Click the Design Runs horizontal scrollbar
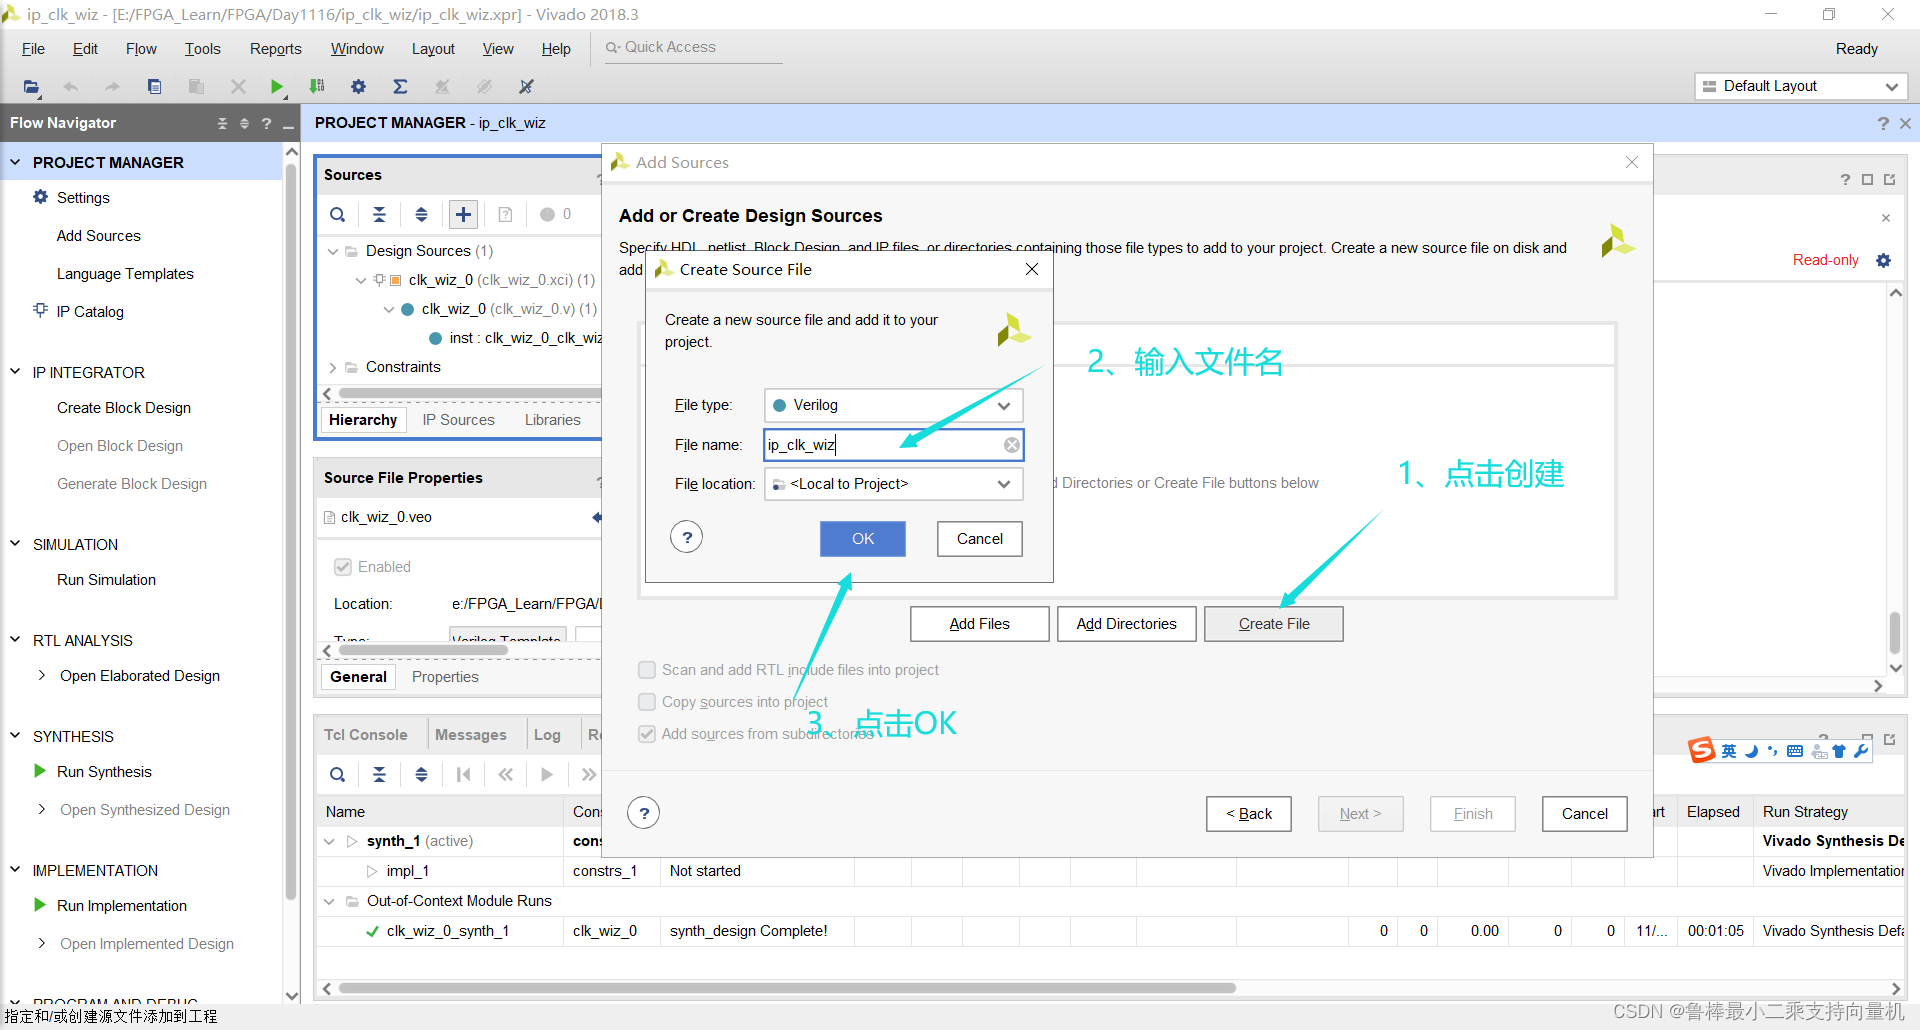 pos(787,988)
